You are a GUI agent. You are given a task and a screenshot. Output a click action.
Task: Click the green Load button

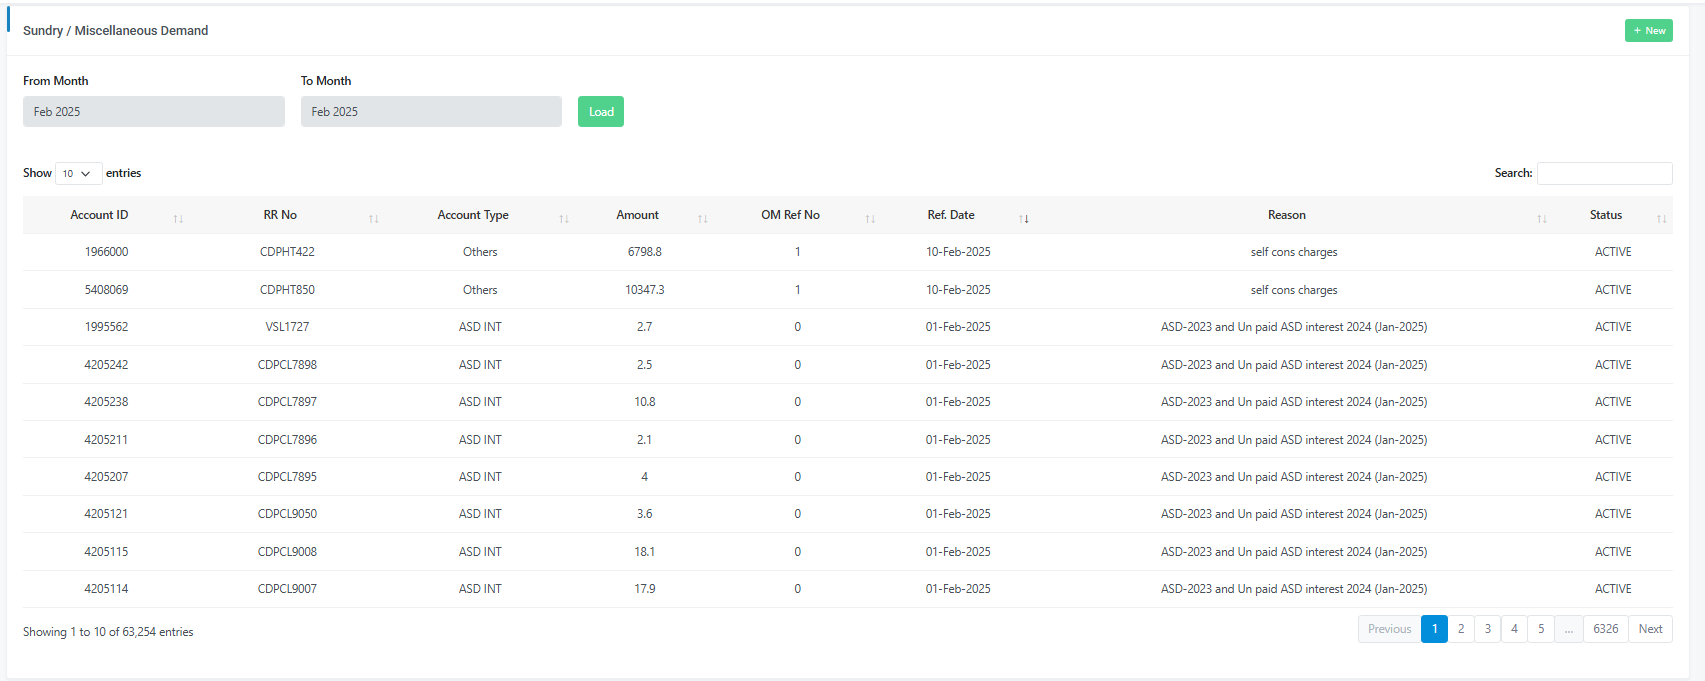pos(601,112)
